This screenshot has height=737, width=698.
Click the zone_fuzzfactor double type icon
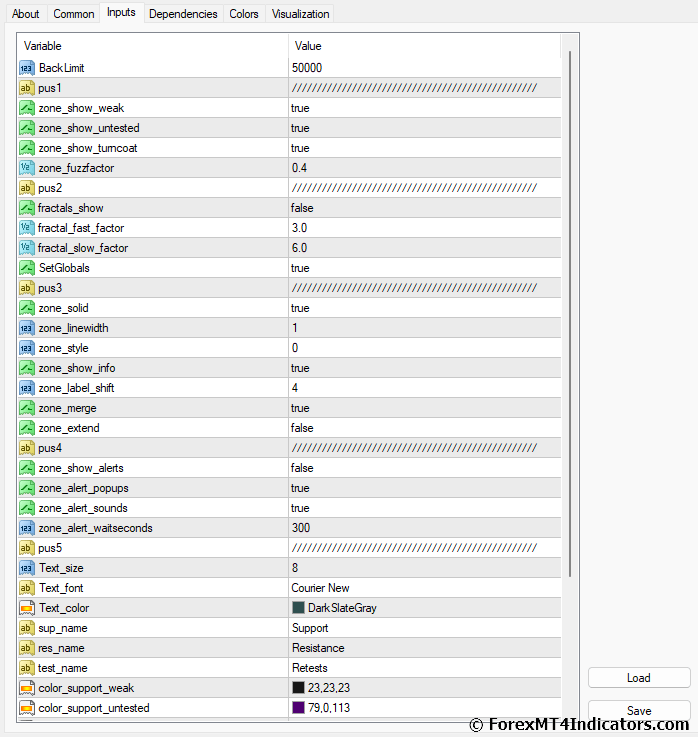(27, 168)
